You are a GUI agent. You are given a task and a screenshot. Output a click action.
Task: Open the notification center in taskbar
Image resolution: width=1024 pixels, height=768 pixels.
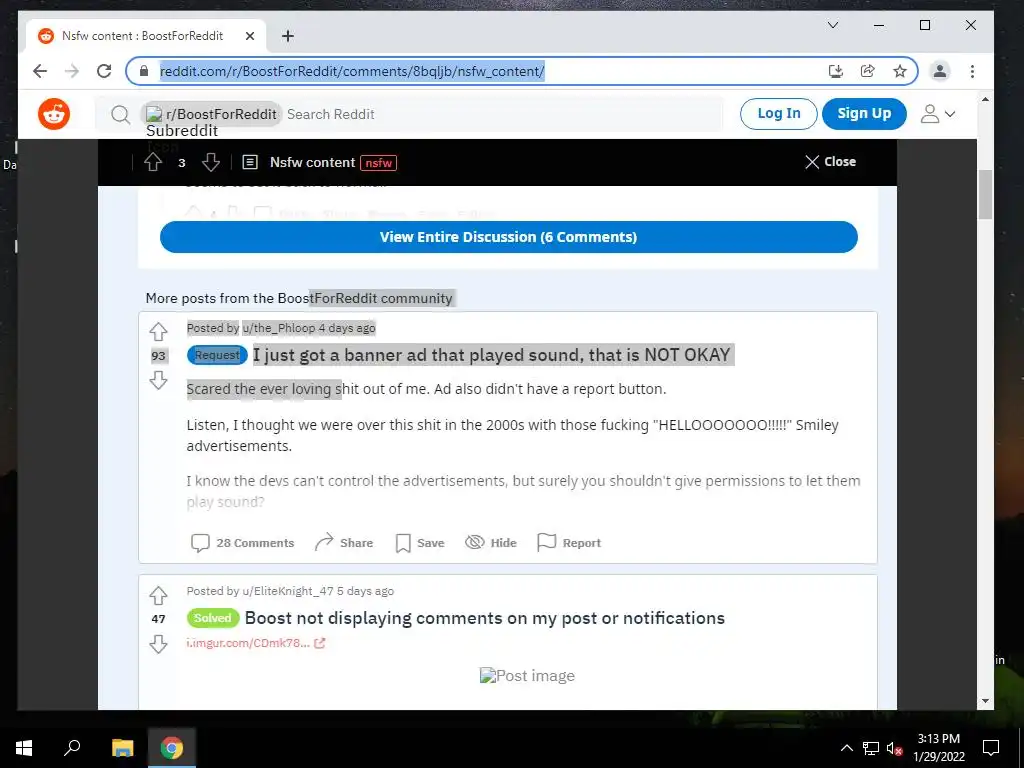[991, 748]
